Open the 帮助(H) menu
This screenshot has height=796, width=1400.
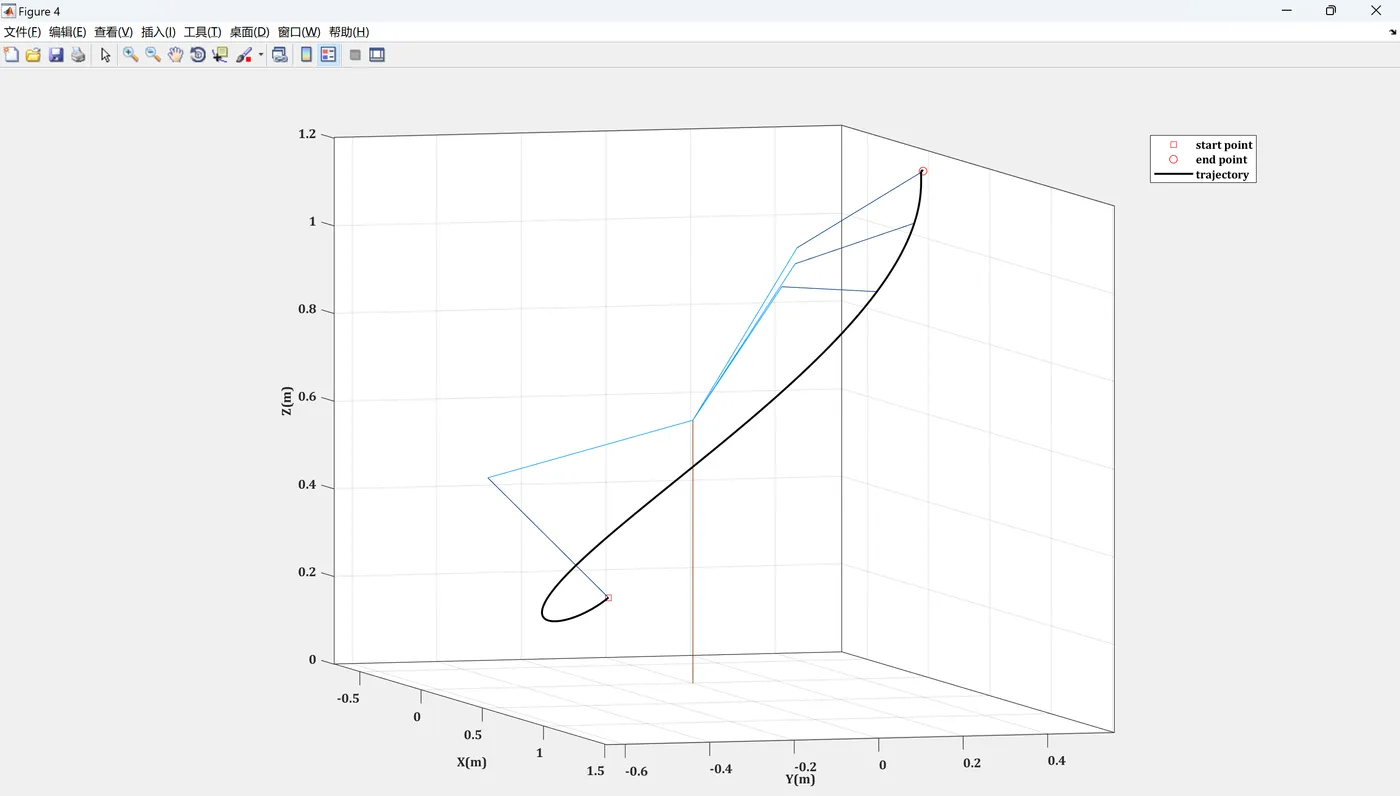(x=349, y=32)
